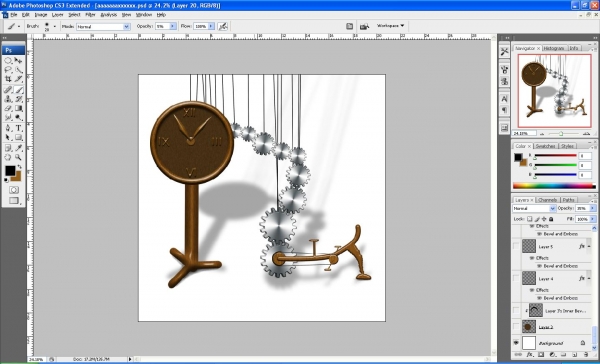Viewport: 600px width, 364px height.
Task: Switch to the Histogram tab
Action: (x=554, y=48)
